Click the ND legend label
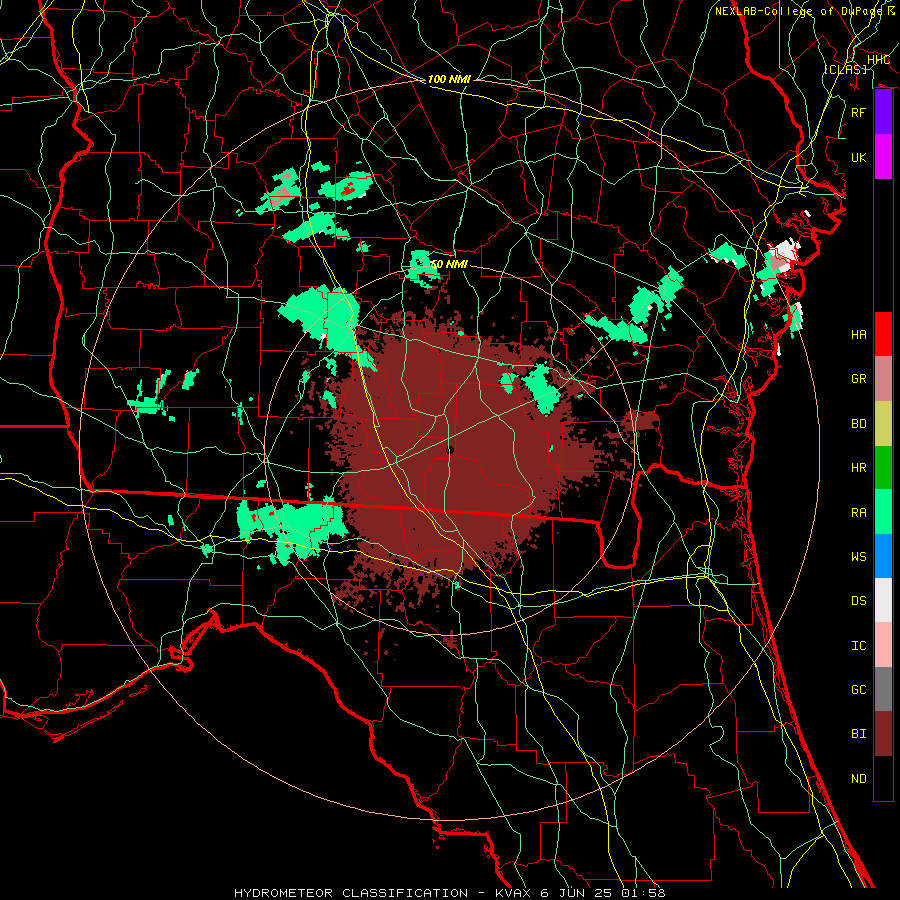This screenshot has width=900, height=900. tap(859, 779)
